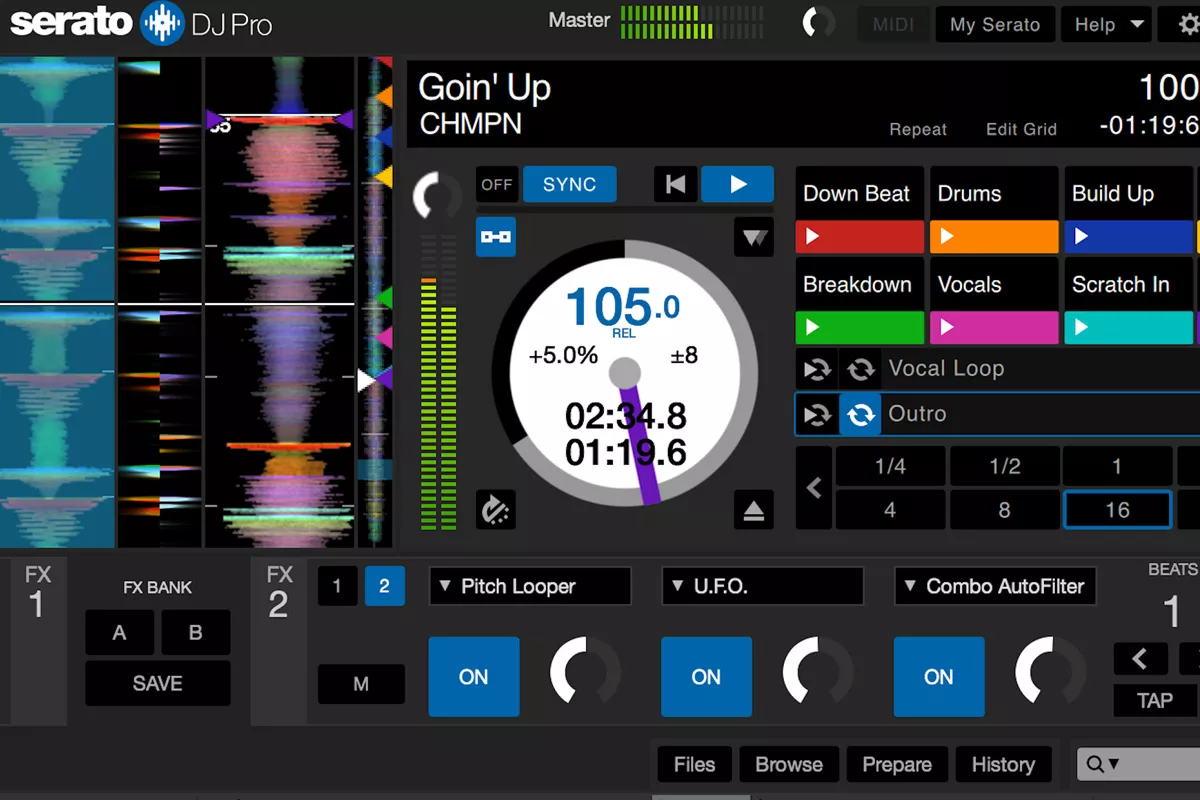1200x800 pixels.
Task: Click the library search field
Action: pos(1140,764)
